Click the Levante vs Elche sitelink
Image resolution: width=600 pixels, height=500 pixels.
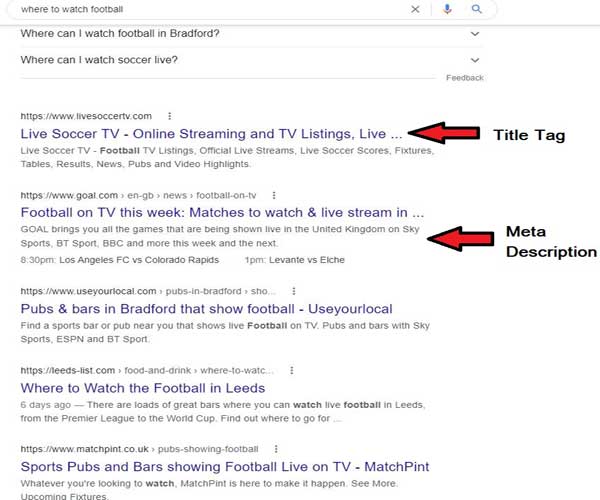307,260
